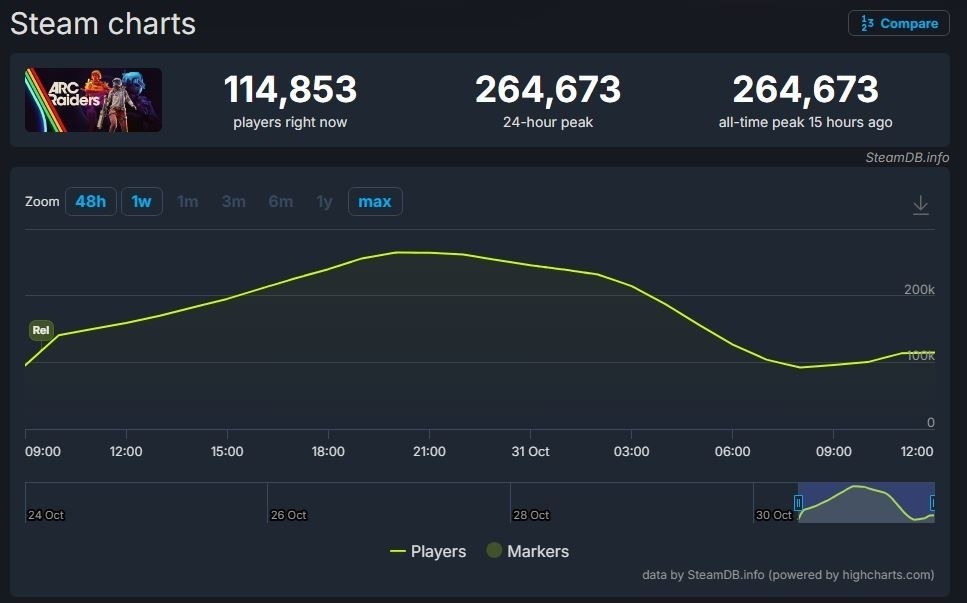Choose the 1y zoom range
967x603 pixels.
(324, 202)
